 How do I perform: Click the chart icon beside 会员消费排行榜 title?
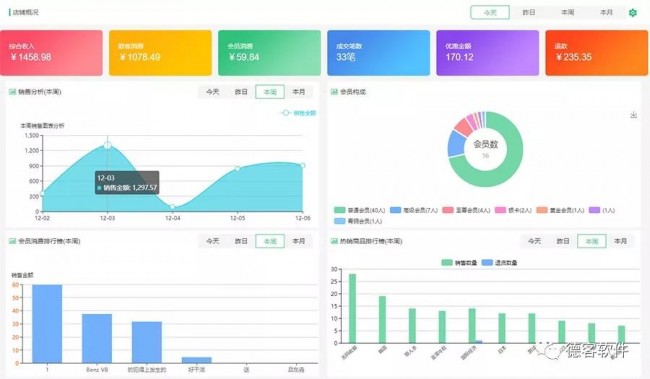coord(12,241)
